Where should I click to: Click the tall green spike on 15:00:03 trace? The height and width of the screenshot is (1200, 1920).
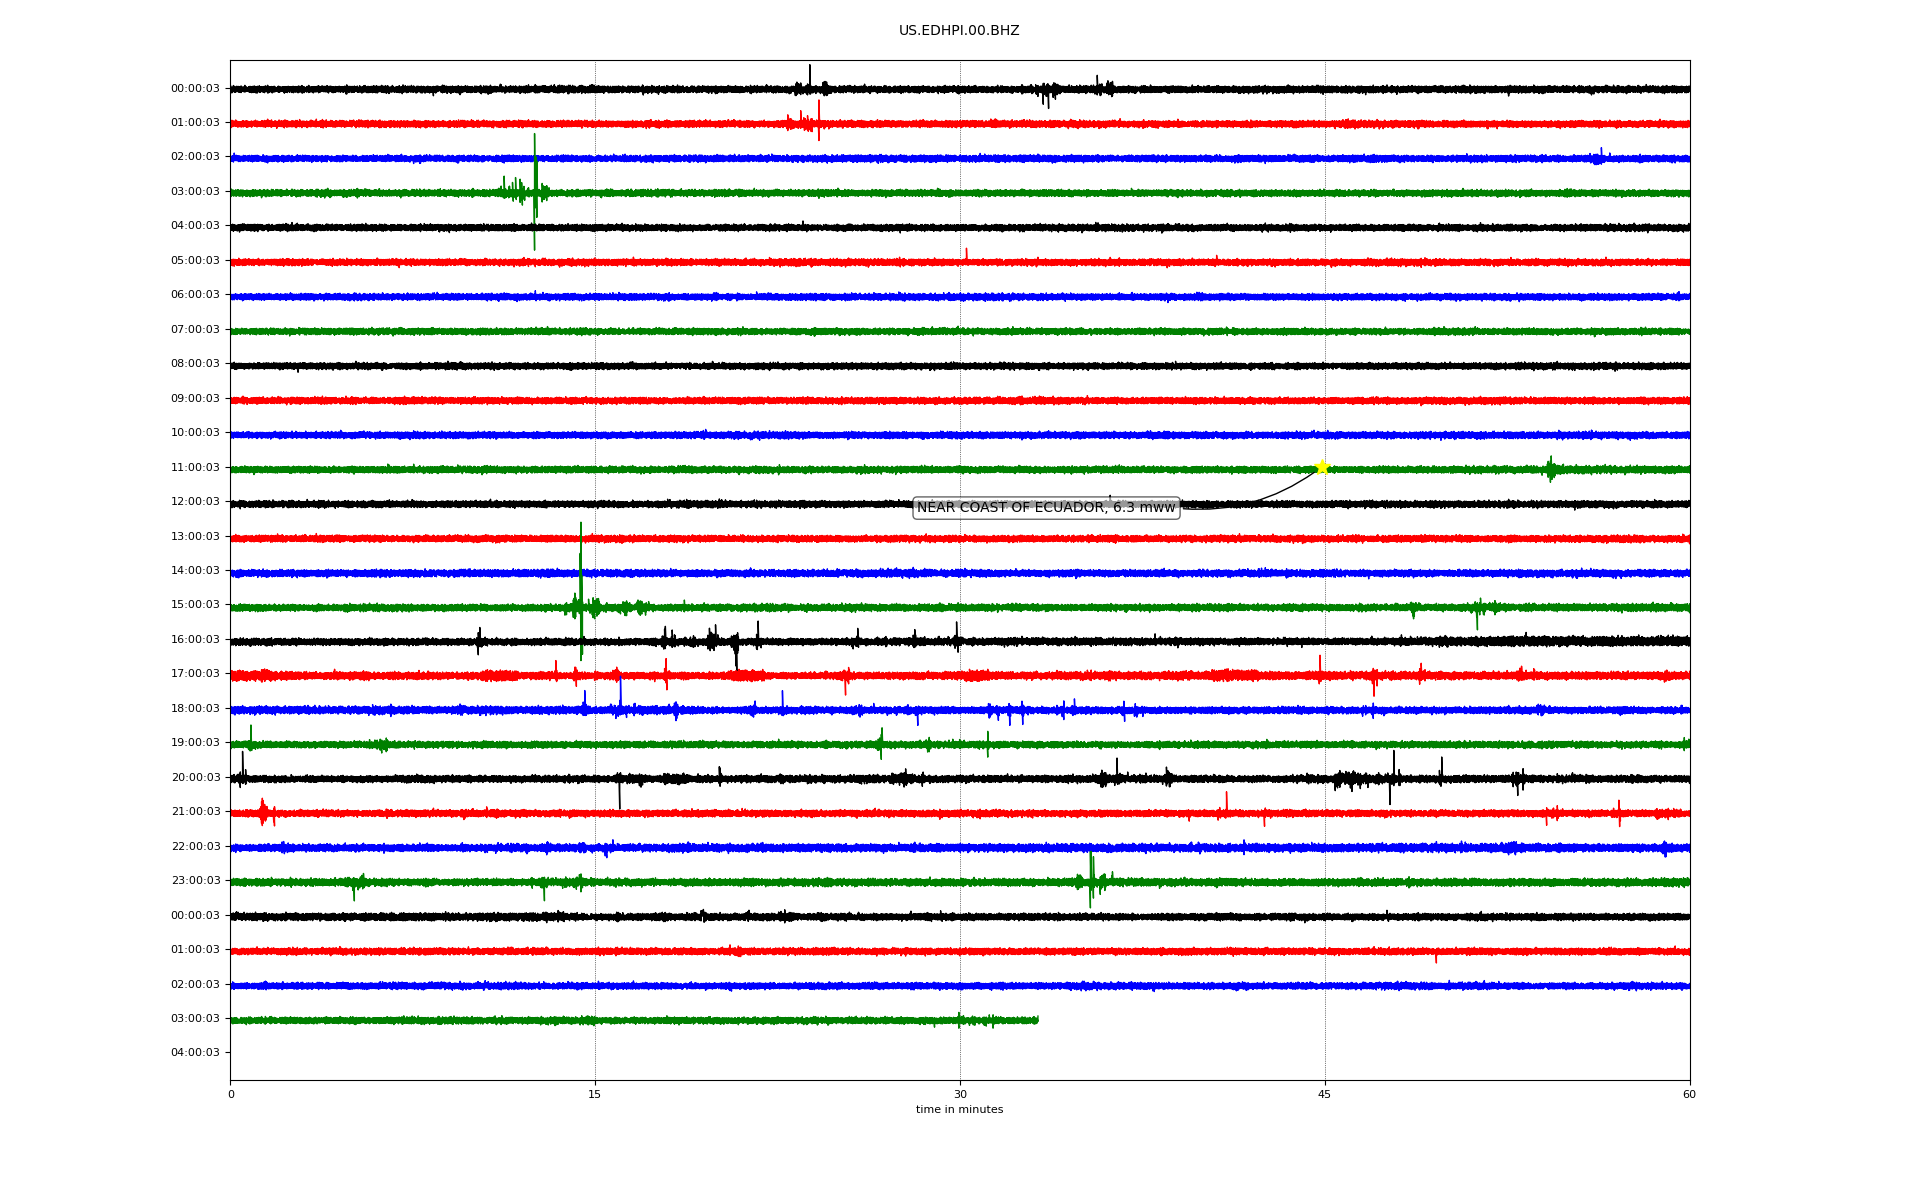coord(581,592)
